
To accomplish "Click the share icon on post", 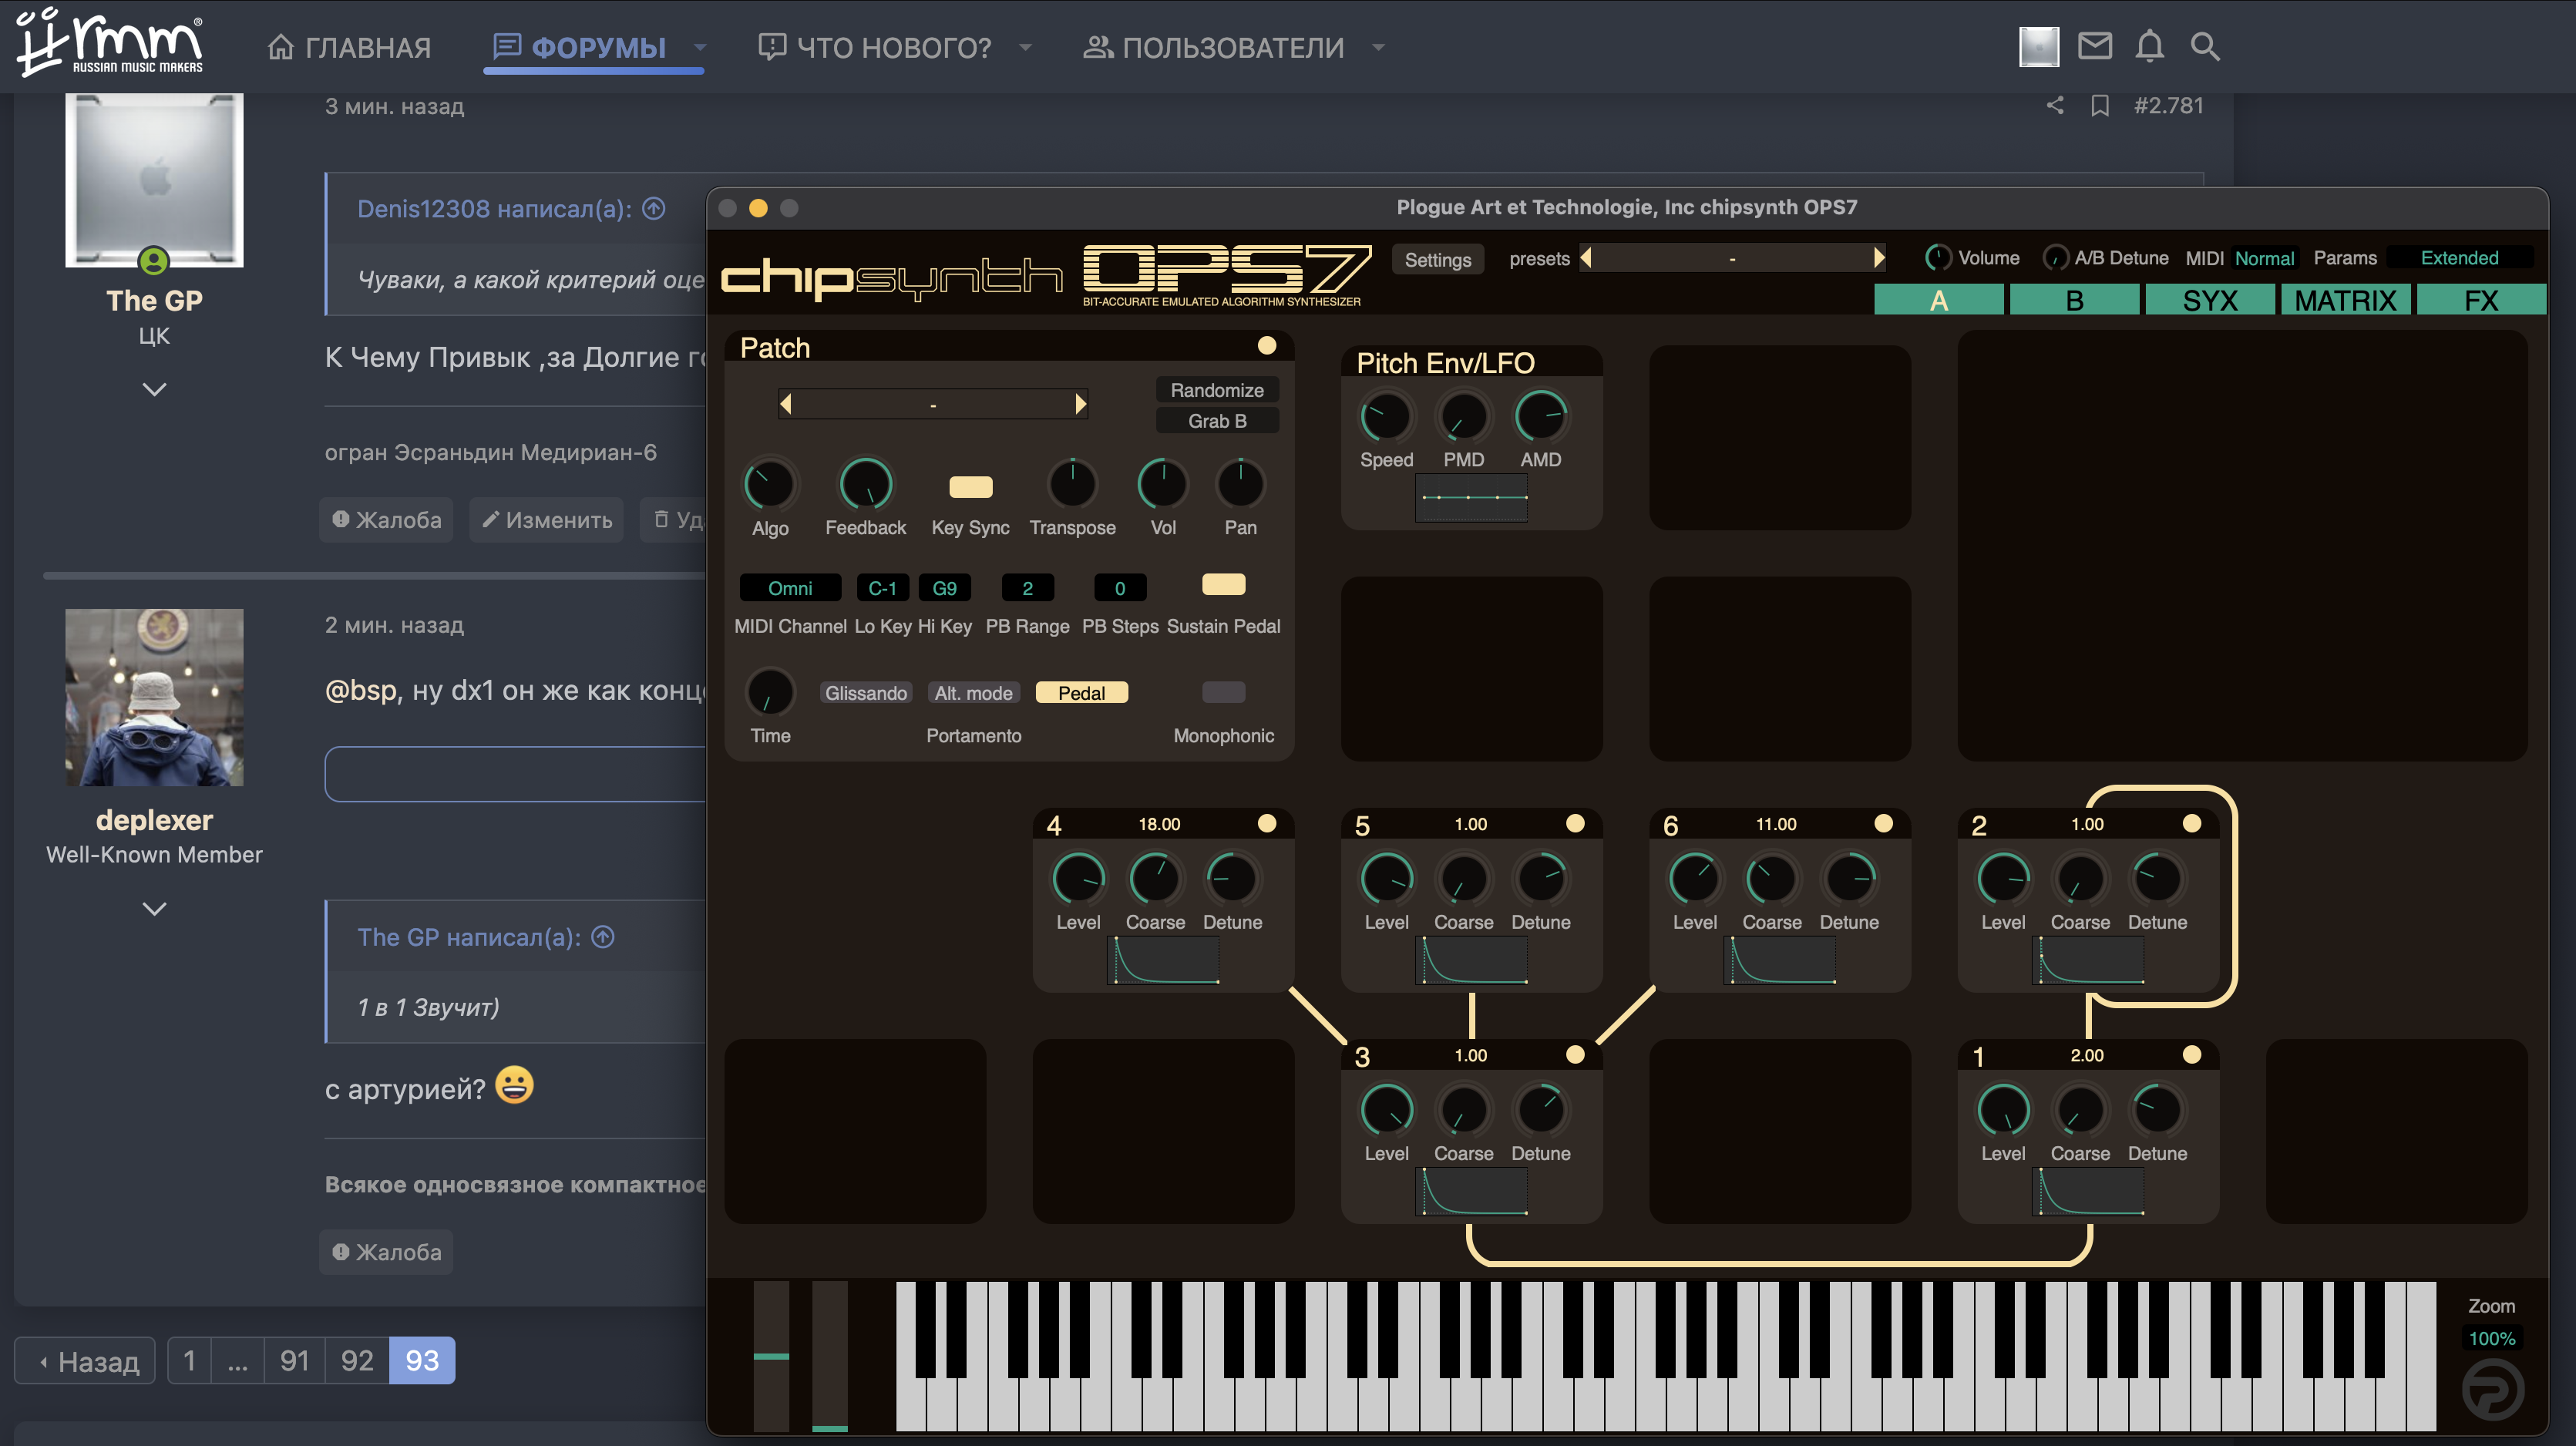I will point(2054,106).
